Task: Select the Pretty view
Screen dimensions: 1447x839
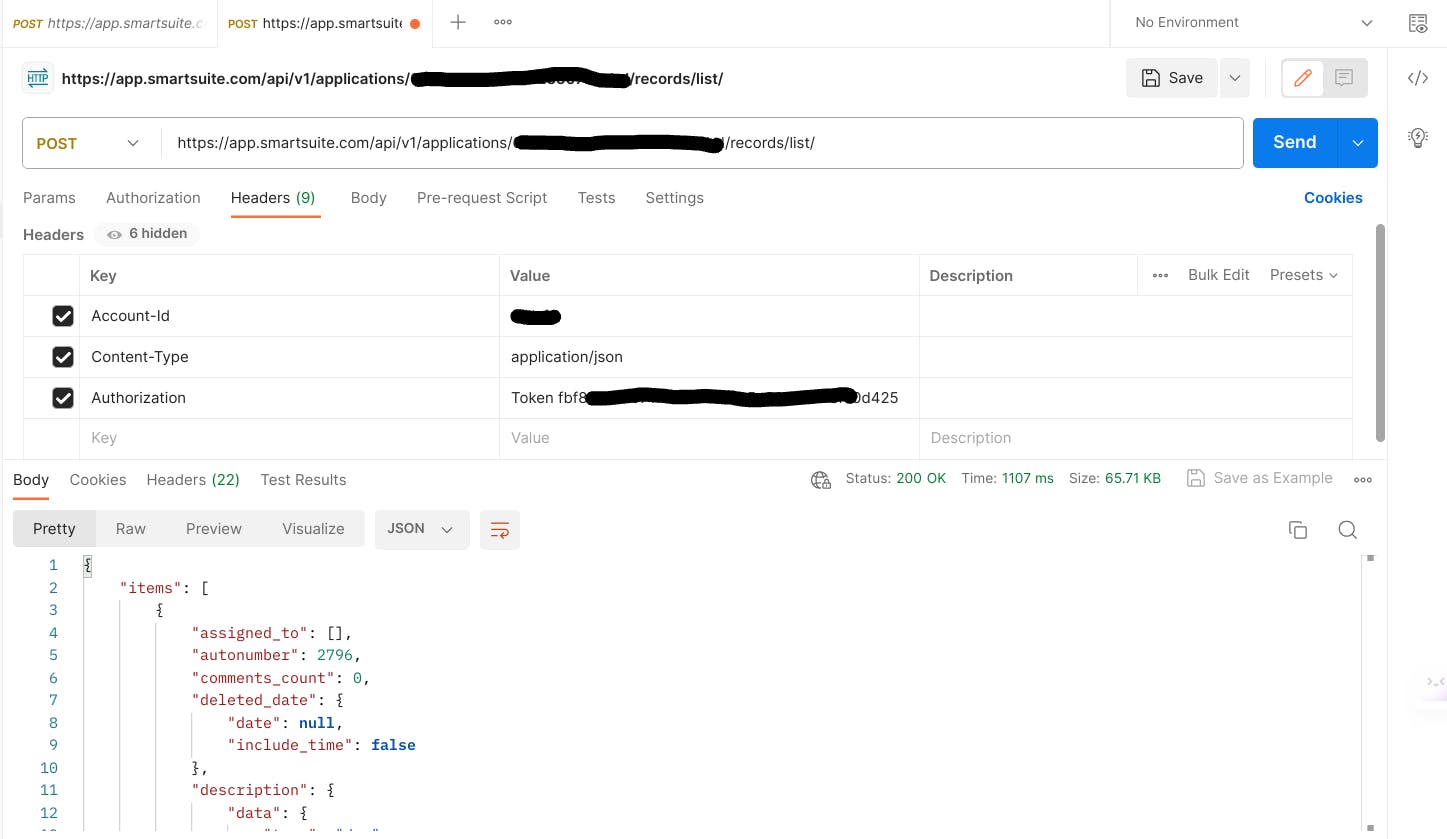Action: pos(54,529)
